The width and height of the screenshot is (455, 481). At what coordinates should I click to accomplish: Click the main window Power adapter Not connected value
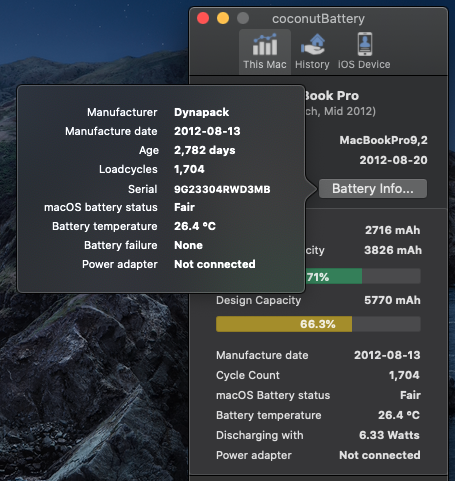[380, 455]
